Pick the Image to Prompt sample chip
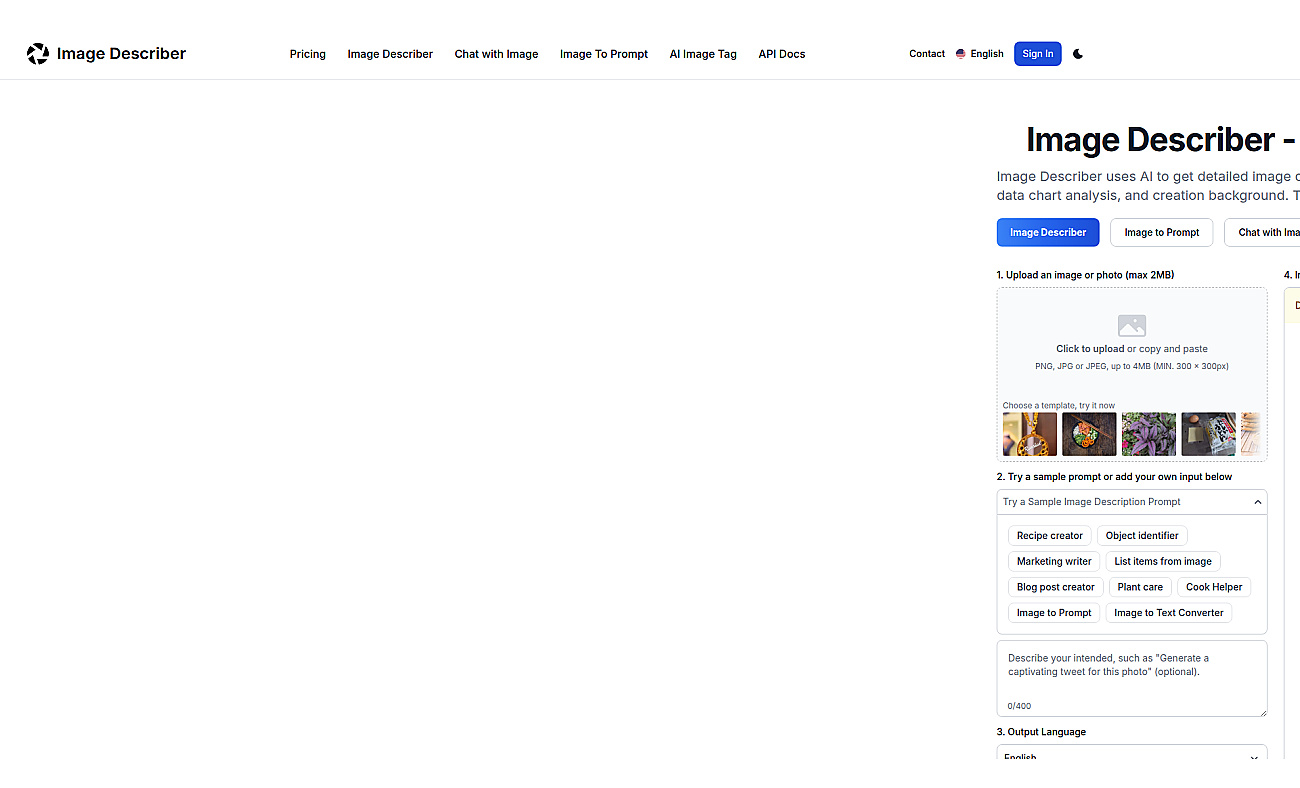The image size is (1300, 788). (1054, 613)
